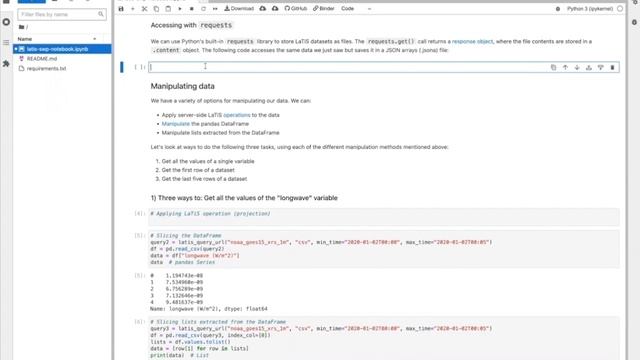Click the 'Slicing lists extracted' code cell
This screenshot has width=640, height=360.
point(384,338)
